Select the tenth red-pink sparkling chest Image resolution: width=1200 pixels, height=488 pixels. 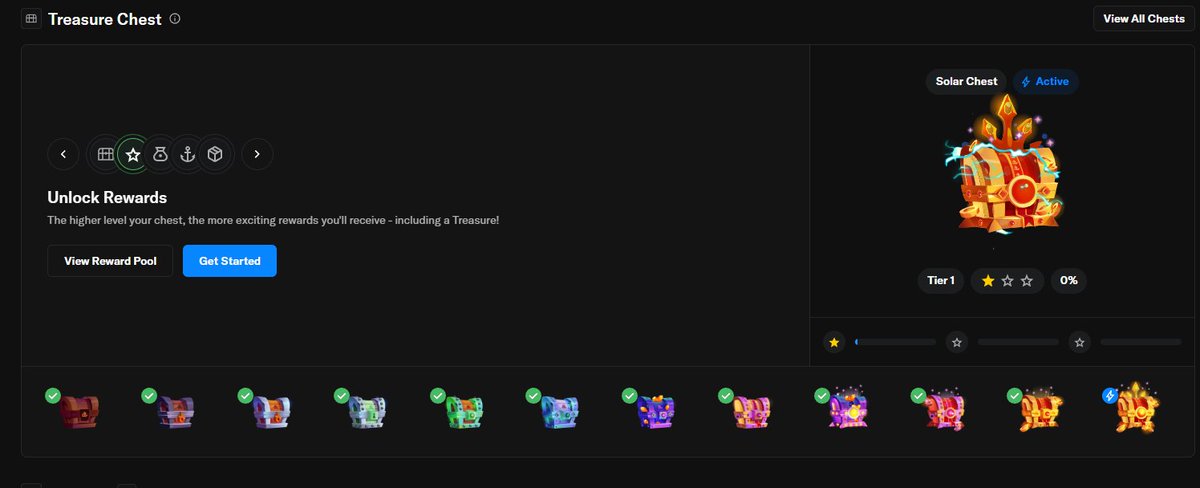click(x=946, y=409)
